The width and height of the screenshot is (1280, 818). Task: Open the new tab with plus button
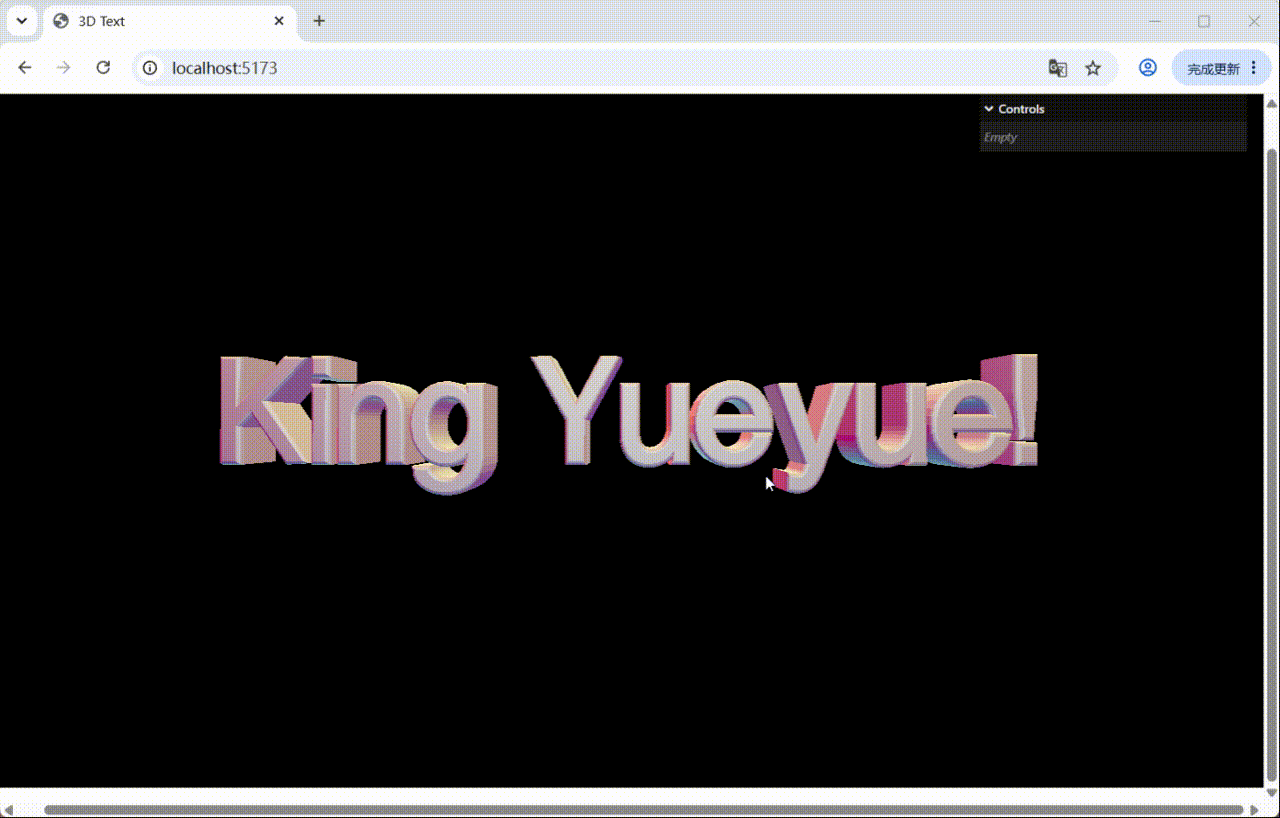(x=319, y=21)
